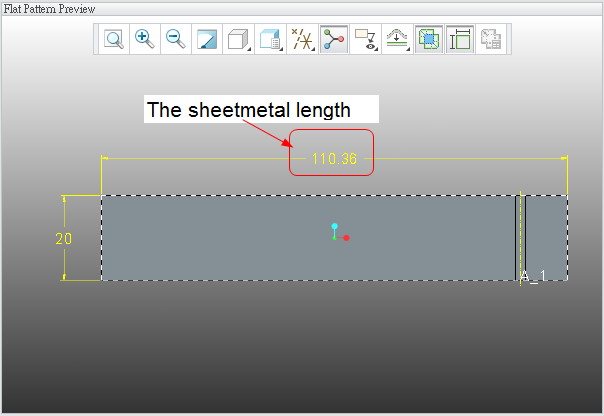
Task: Click the Zoom In magnifier icon
Action: point(145,39)
